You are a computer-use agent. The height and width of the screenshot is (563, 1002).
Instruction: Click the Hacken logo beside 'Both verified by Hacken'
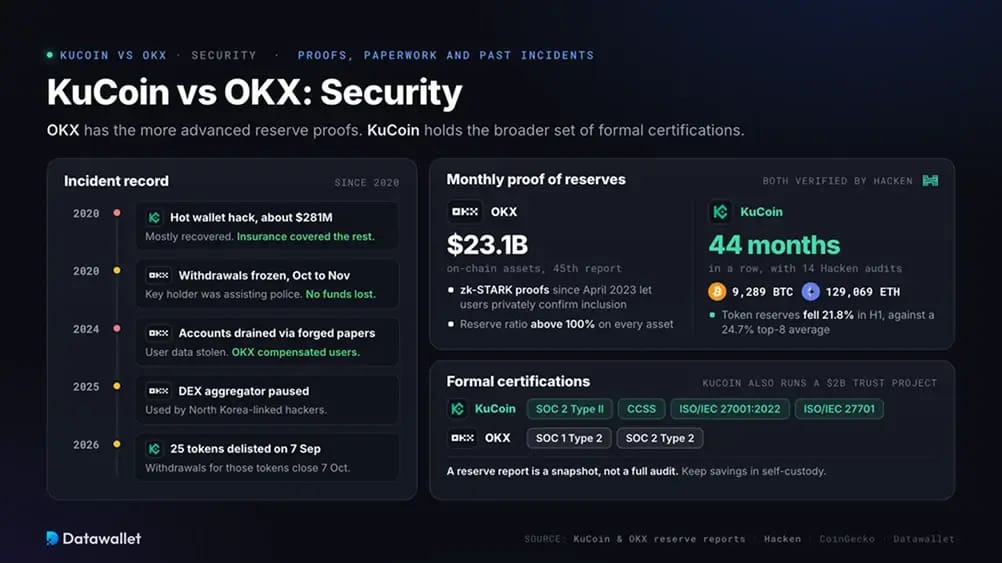[930, 181]
